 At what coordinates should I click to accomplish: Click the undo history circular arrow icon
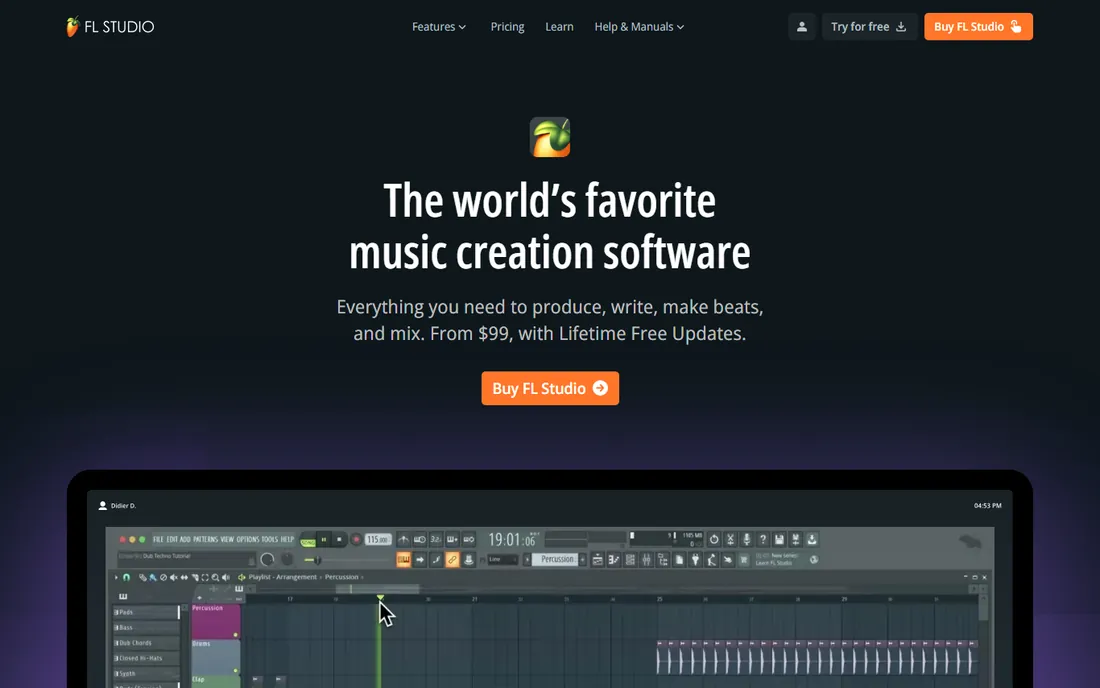[714, 539]
